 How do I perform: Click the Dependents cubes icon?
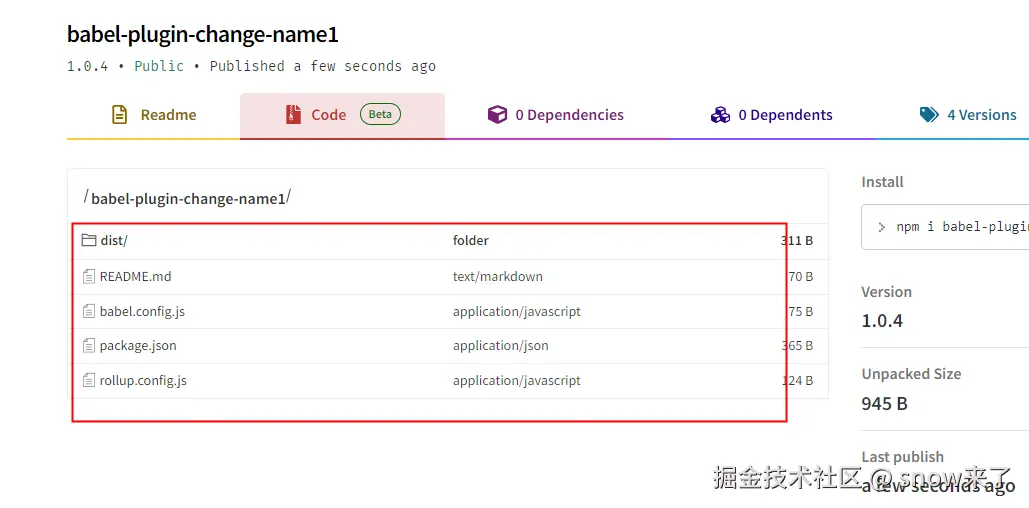click(x=720, y=115)
